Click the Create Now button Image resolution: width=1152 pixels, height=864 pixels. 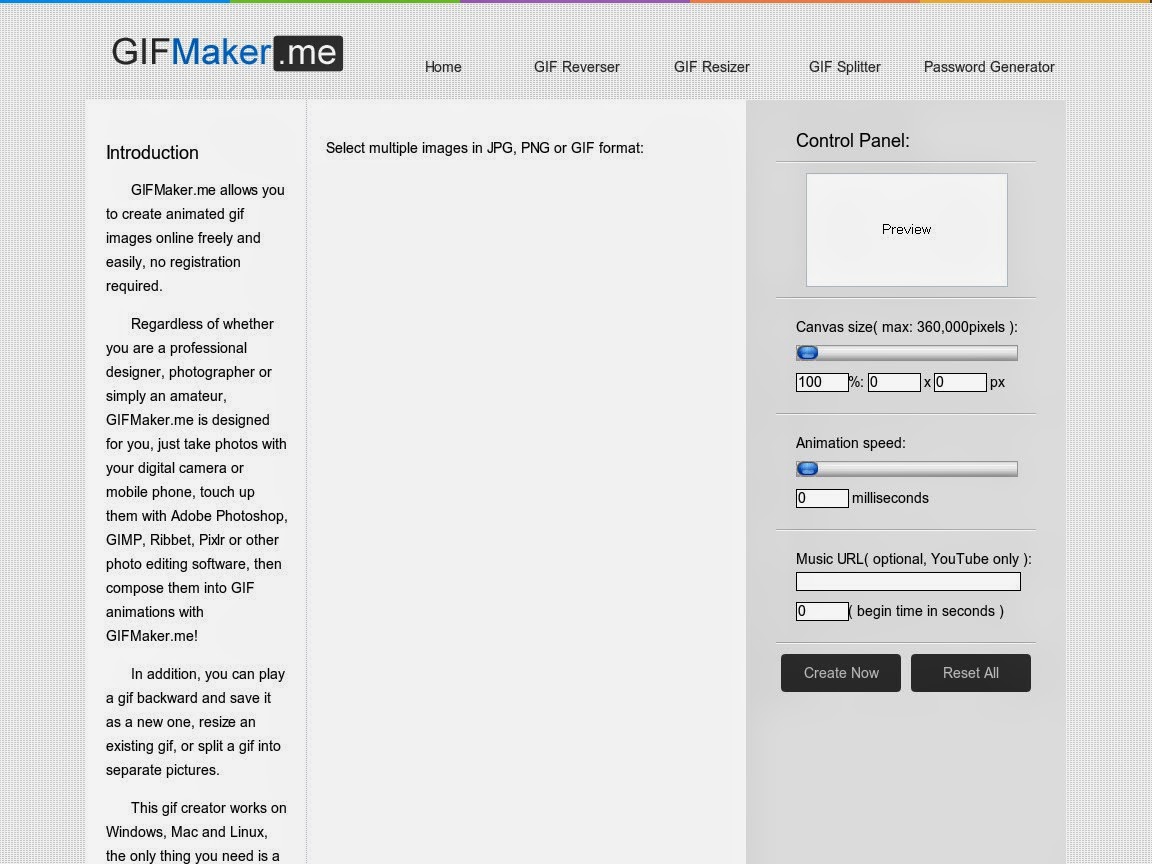840,673
